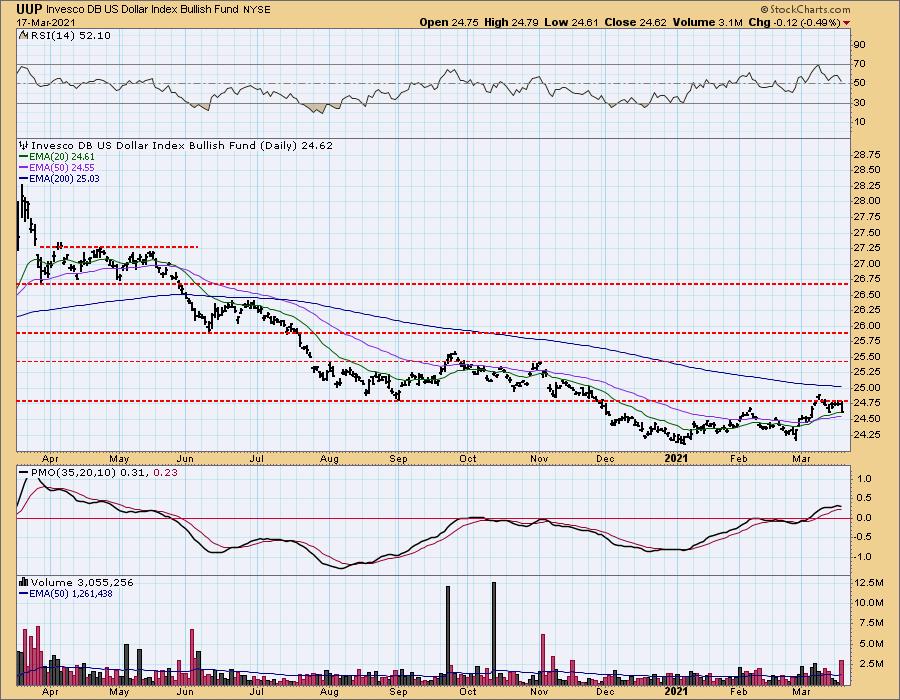Click the Open 24.75 value
The image size is (900, 700).
tap(449, 22)
